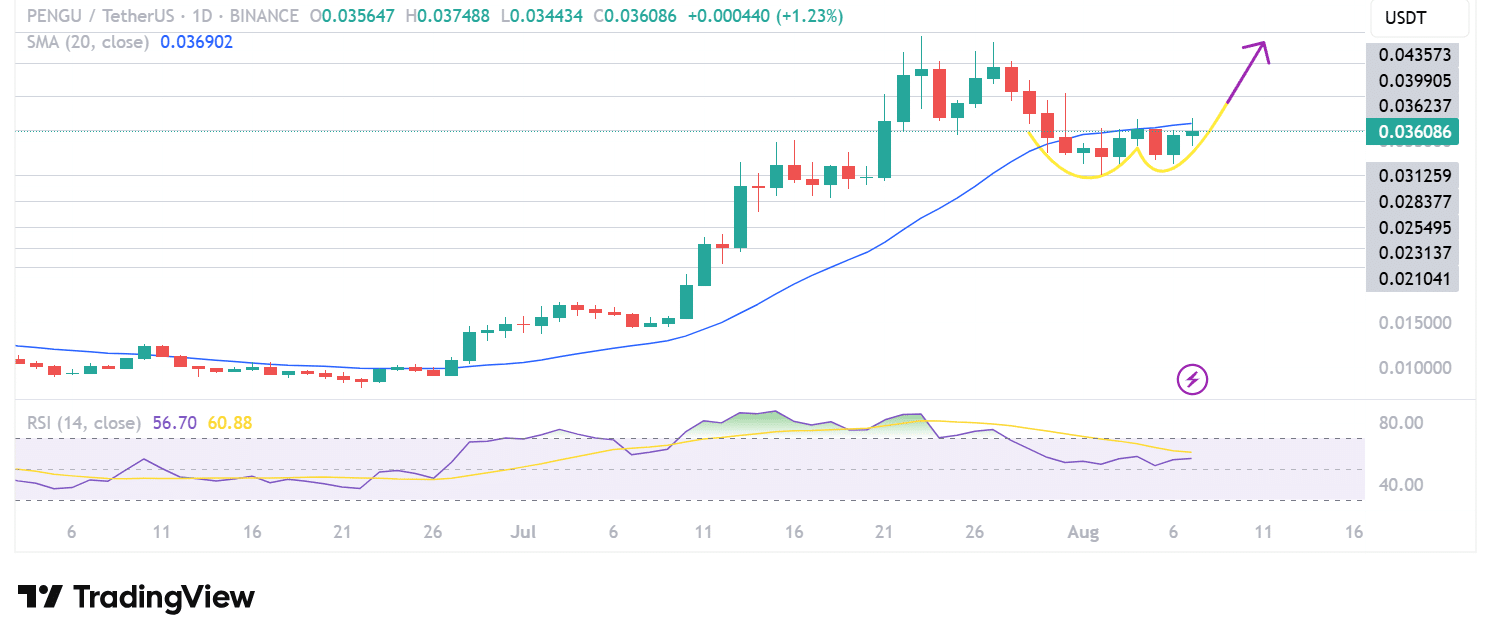Screen dimensions: 1491x642
Task: Click the purple lightning bolt icon on the chart
Action: [x=1190, y=380]
